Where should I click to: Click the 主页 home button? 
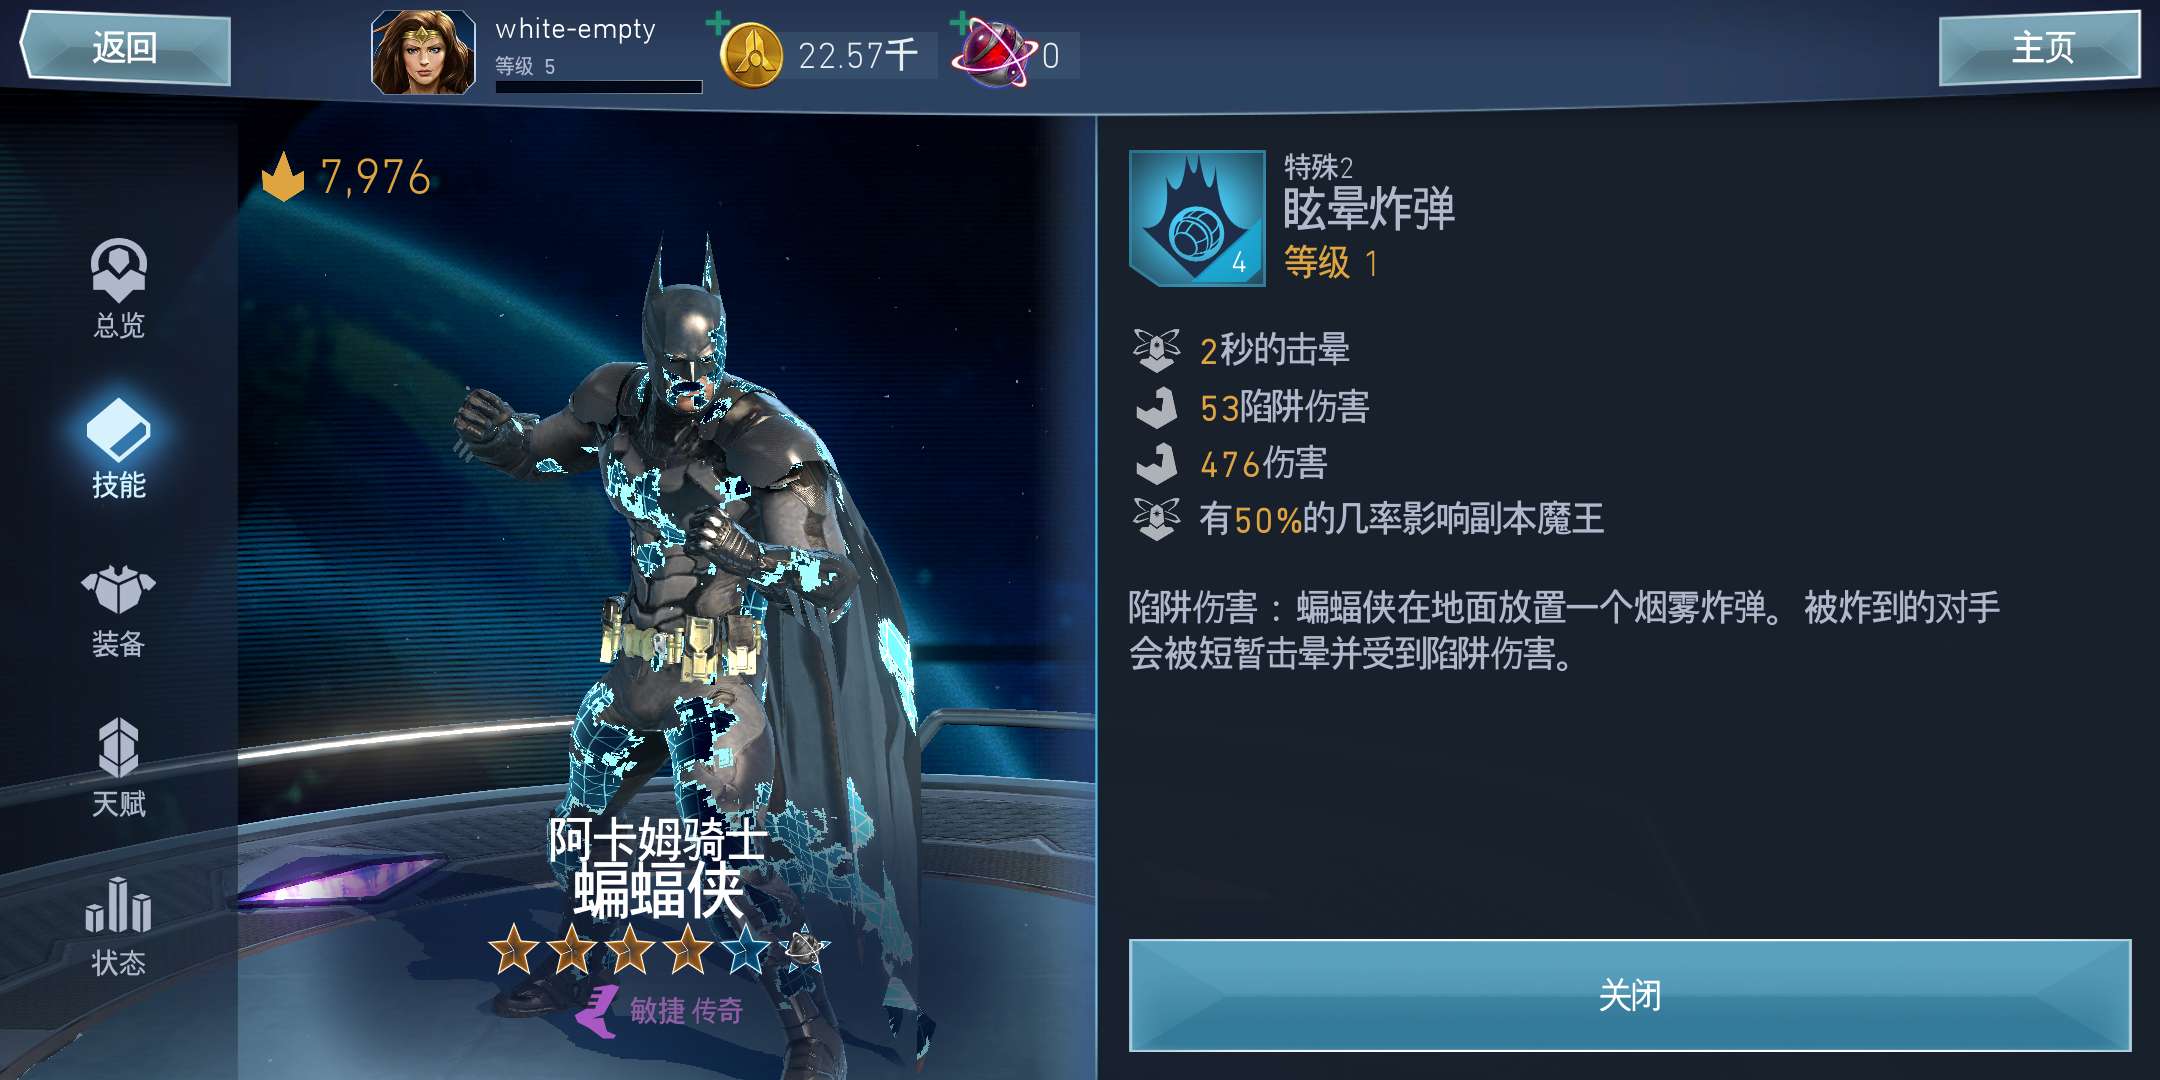2039,47
